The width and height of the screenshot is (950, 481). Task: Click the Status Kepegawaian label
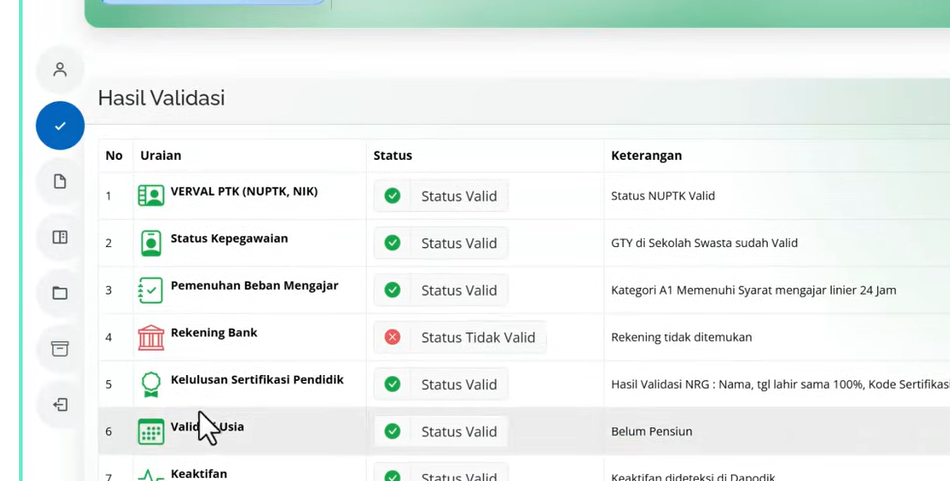click(229, 239)
